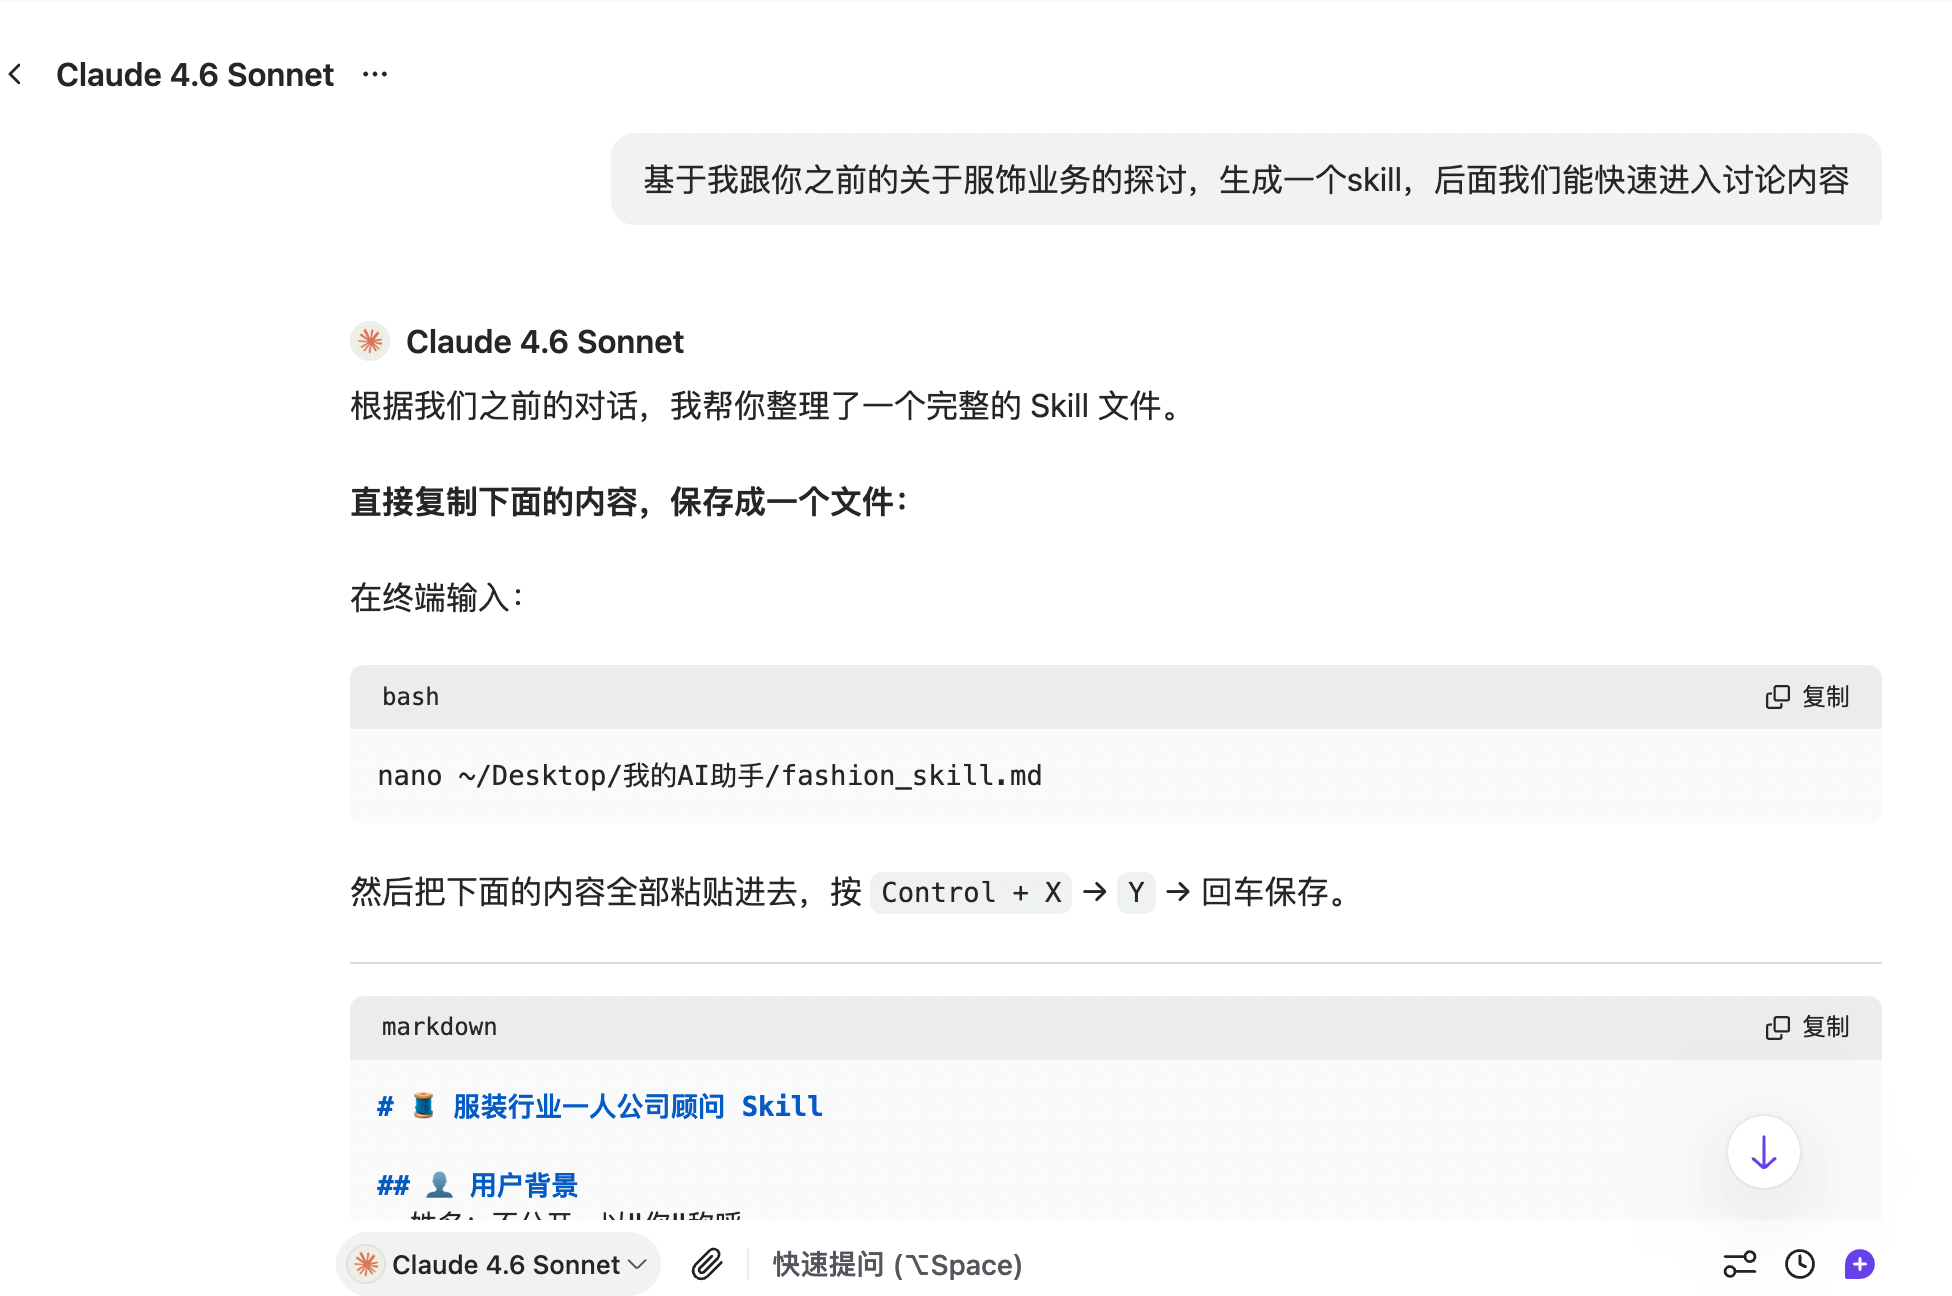Click the user message bubble about the clothing business
The height and width of the screenshot is (1296, 1952).
1245,180
